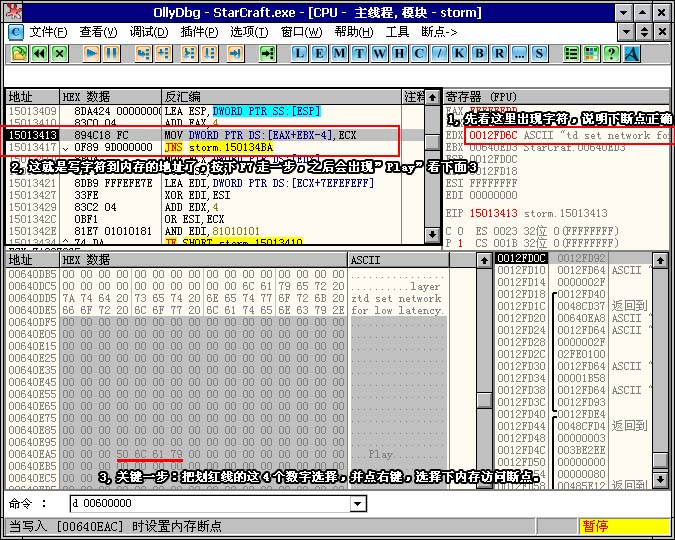
Task: Click the Step over toolbar icon
Action: (164, 54)
